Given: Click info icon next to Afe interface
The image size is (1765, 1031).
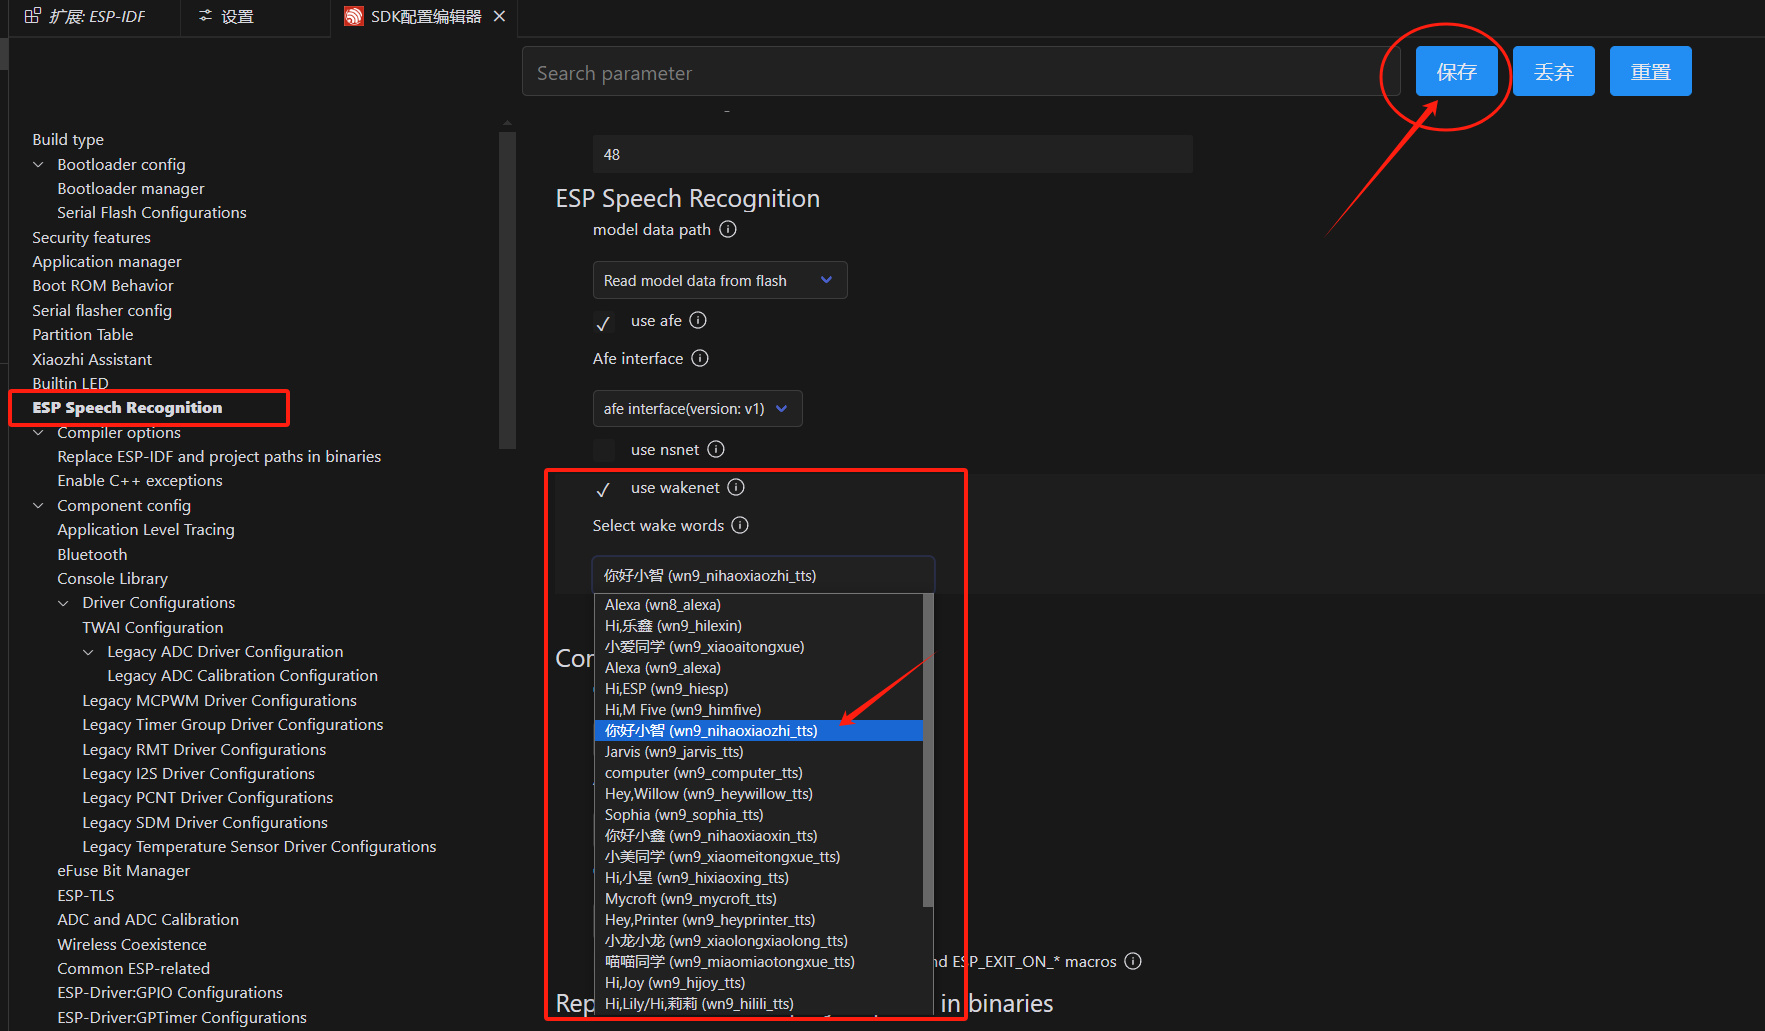Looking at the screenshot, I should click(x=700, y=359).
